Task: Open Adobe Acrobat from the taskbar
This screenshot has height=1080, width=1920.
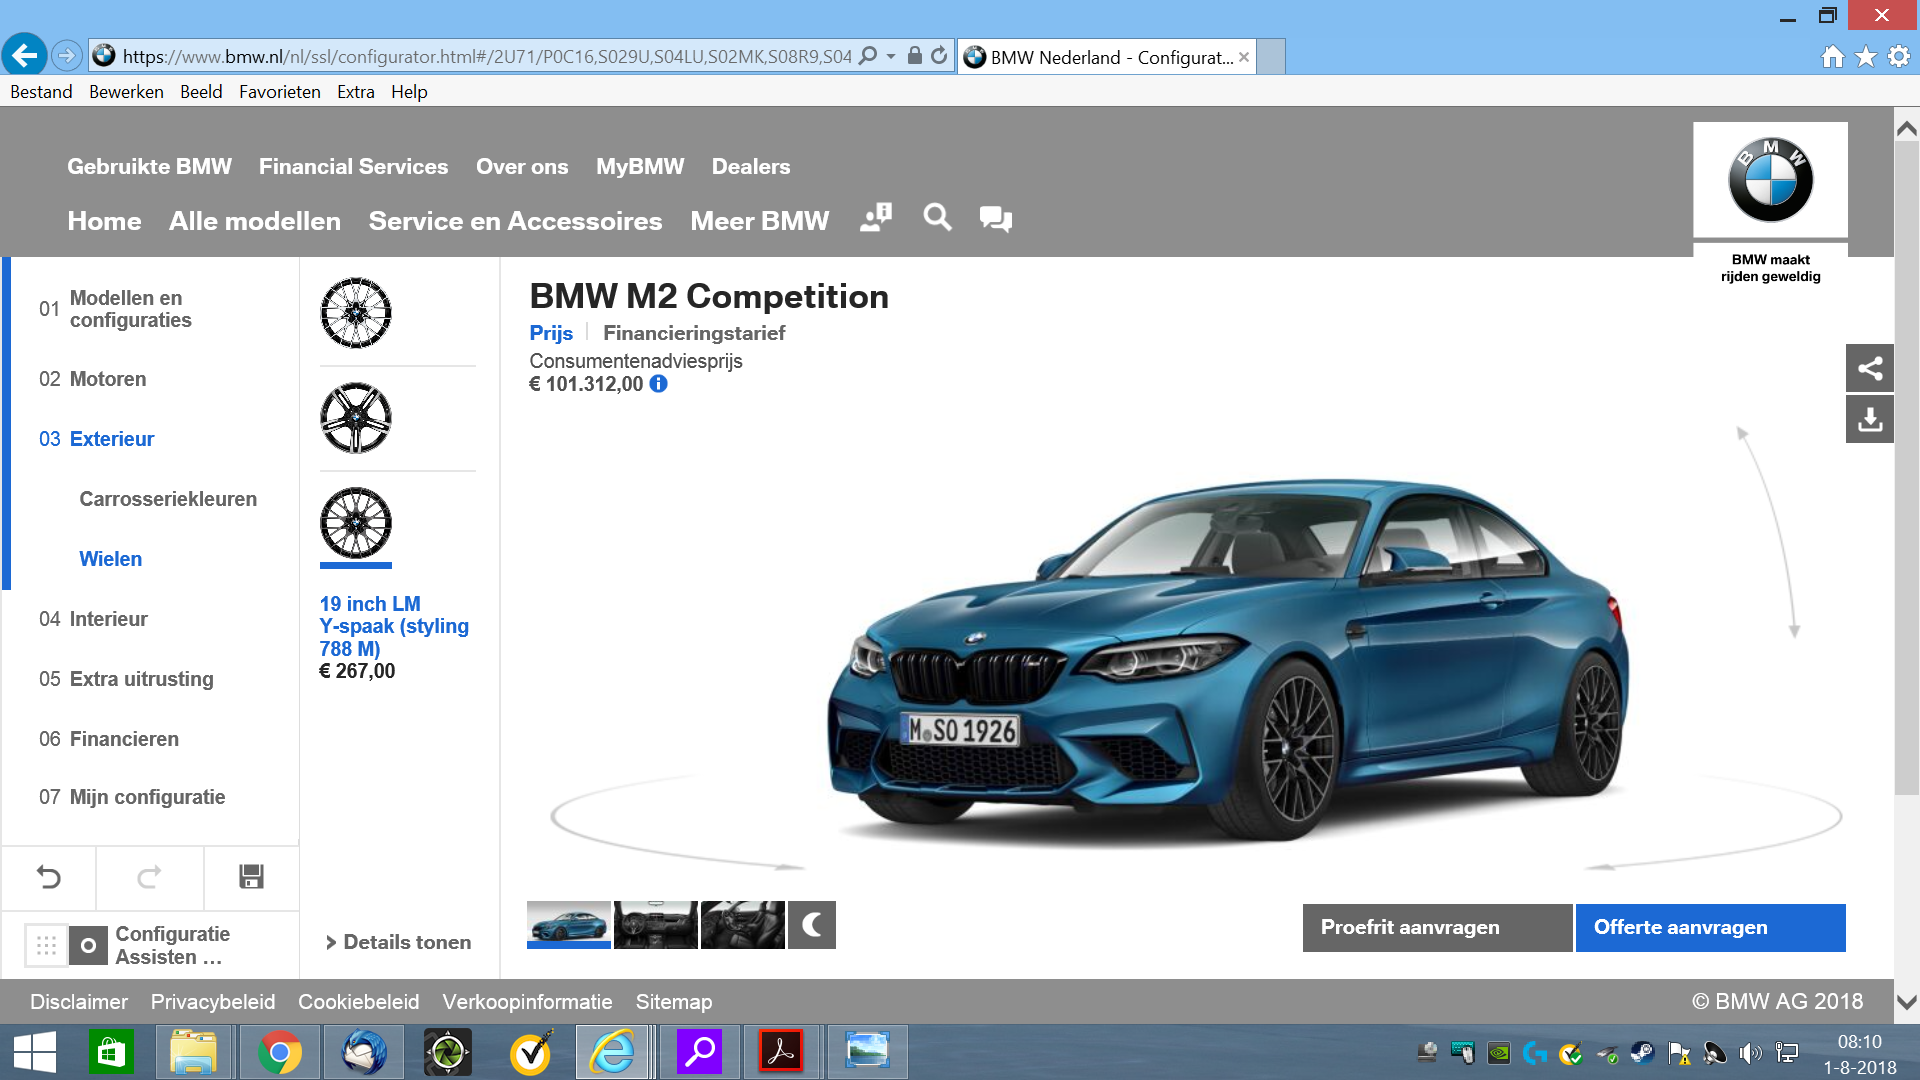Action: click(781, 1052)
